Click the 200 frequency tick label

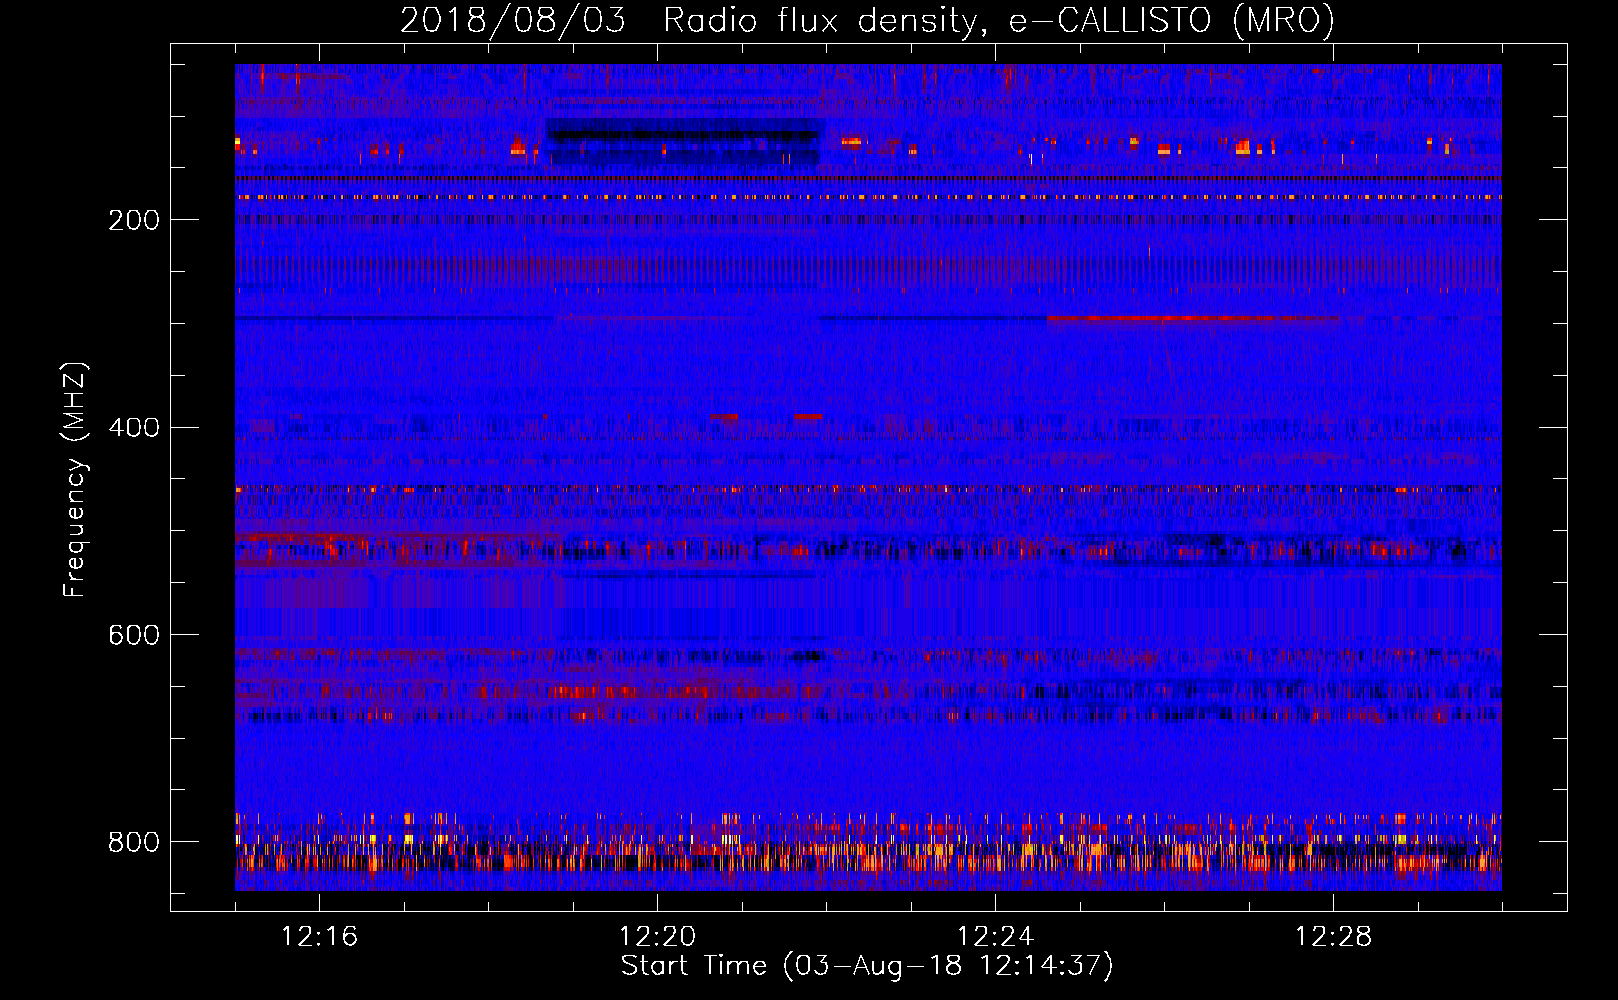pos(134,220)
